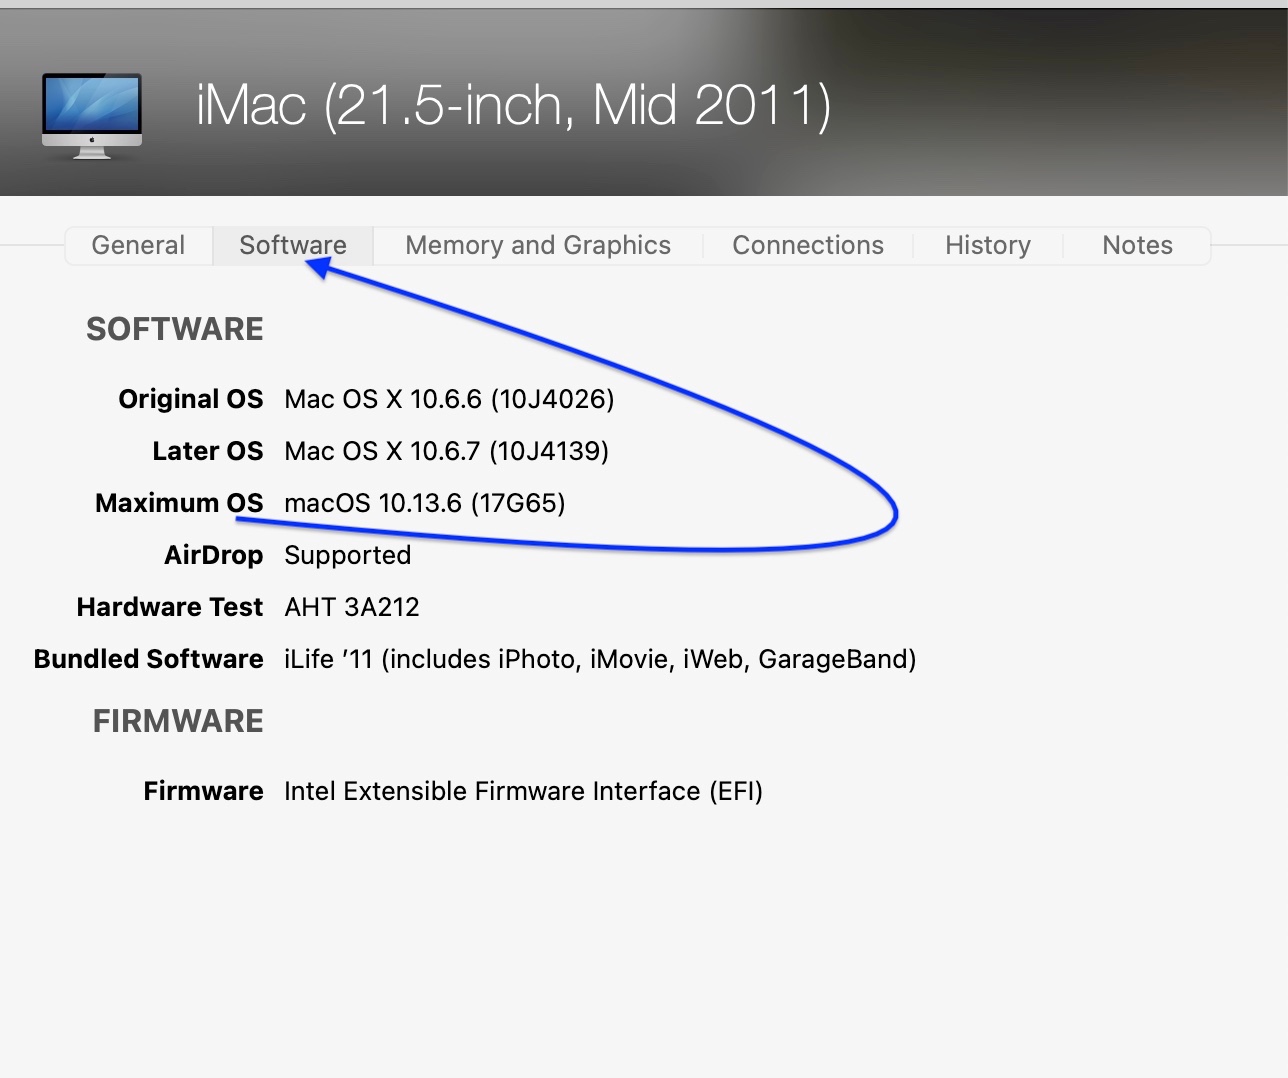The height and width of the screenshot is (1078, 1288).
Task: Go to the Connections tab
Action: [808, 245]
